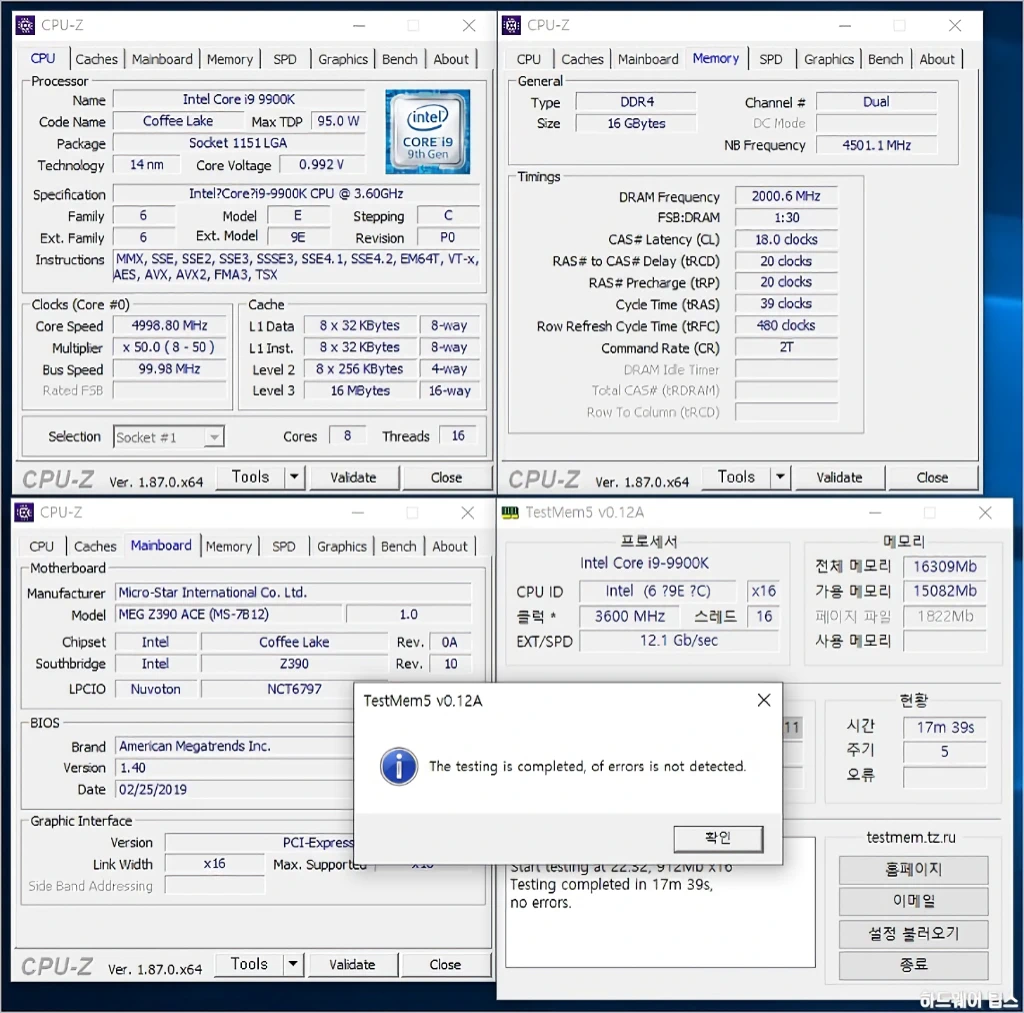
Task: Click CPU-Z app icon in CPU window title bar
Action: coord(25,25)
